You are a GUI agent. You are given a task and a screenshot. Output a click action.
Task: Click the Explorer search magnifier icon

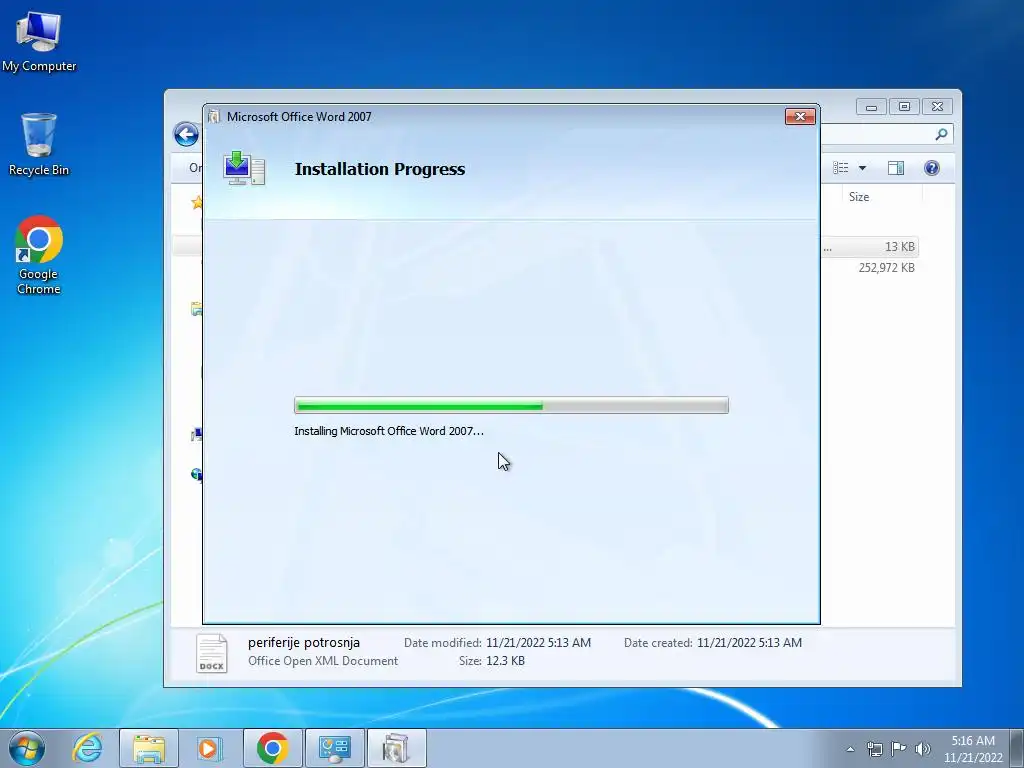pyautogui.click(x=941, y=135)
